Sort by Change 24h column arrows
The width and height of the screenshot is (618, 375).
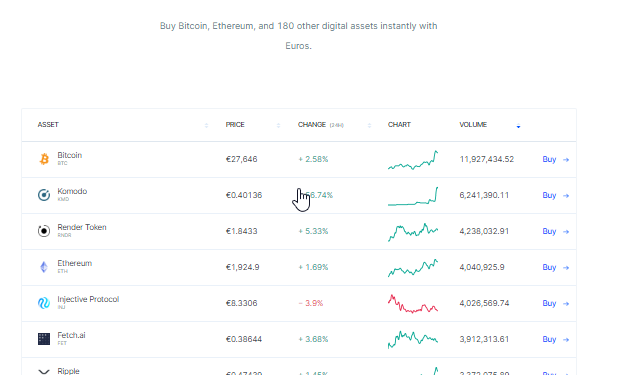[369, 125]
